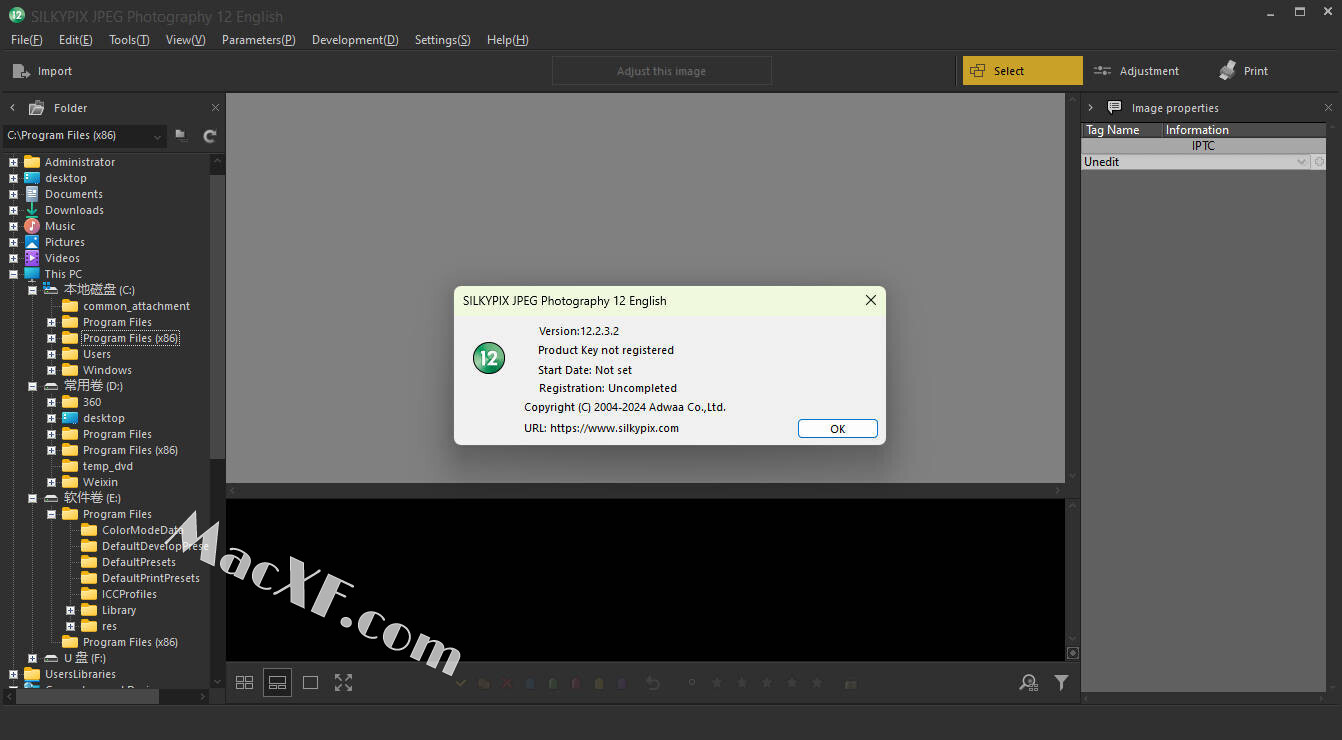Image resolution: width=1342 pixels, height=740 pixels.
Task: Click the Import button
Action: coord(42,71)
